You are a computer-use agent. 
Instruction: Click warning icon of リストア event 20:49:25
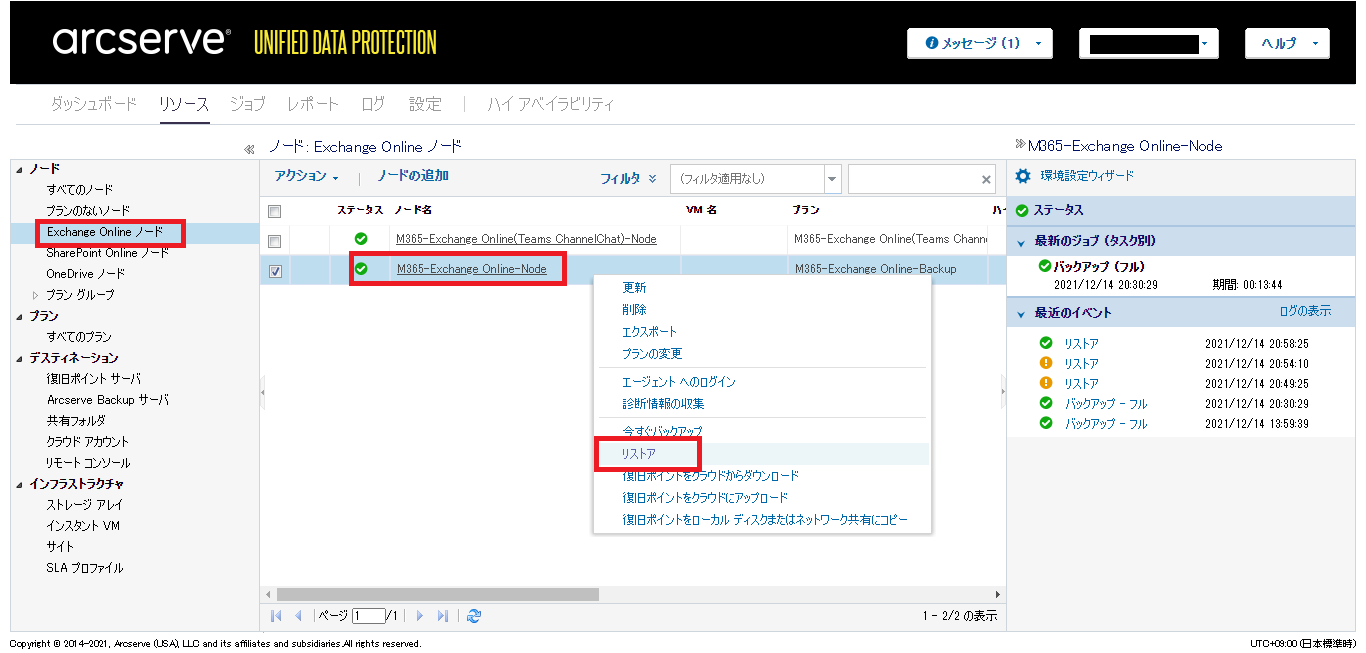[x=1046, y=383]
